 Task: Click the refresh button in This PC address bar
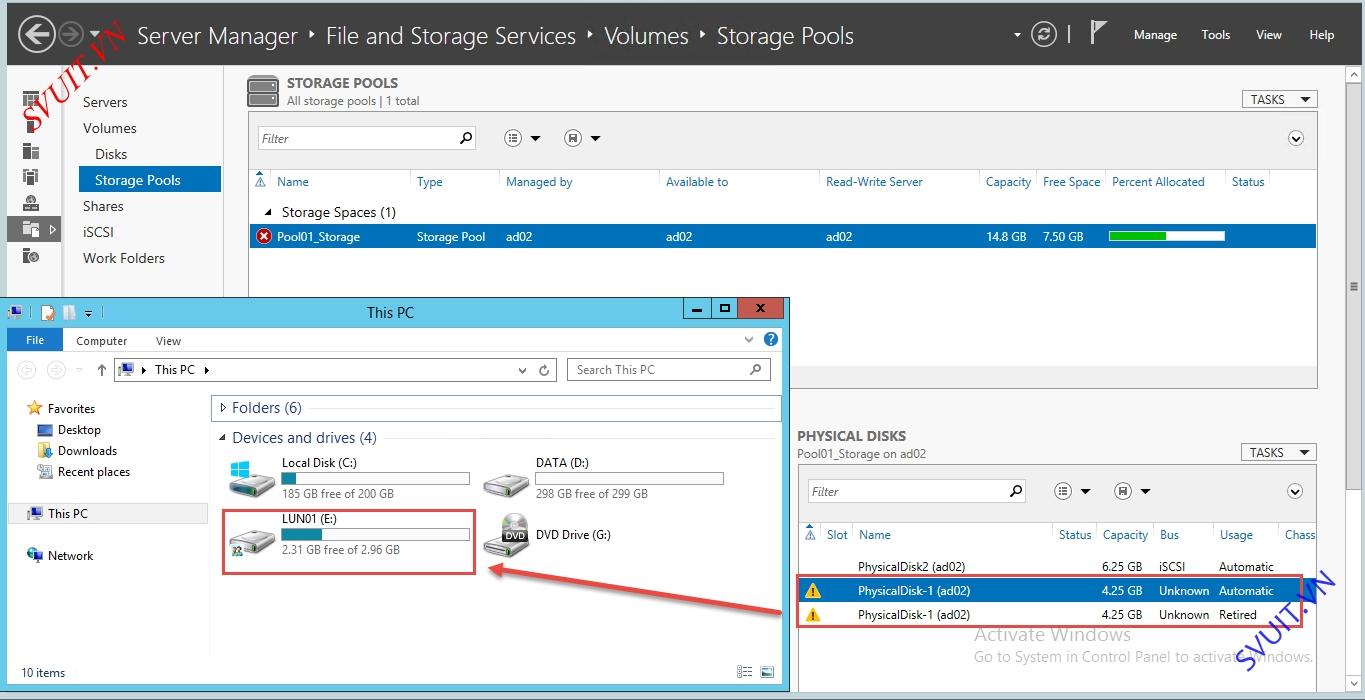[x=544, y=370]
